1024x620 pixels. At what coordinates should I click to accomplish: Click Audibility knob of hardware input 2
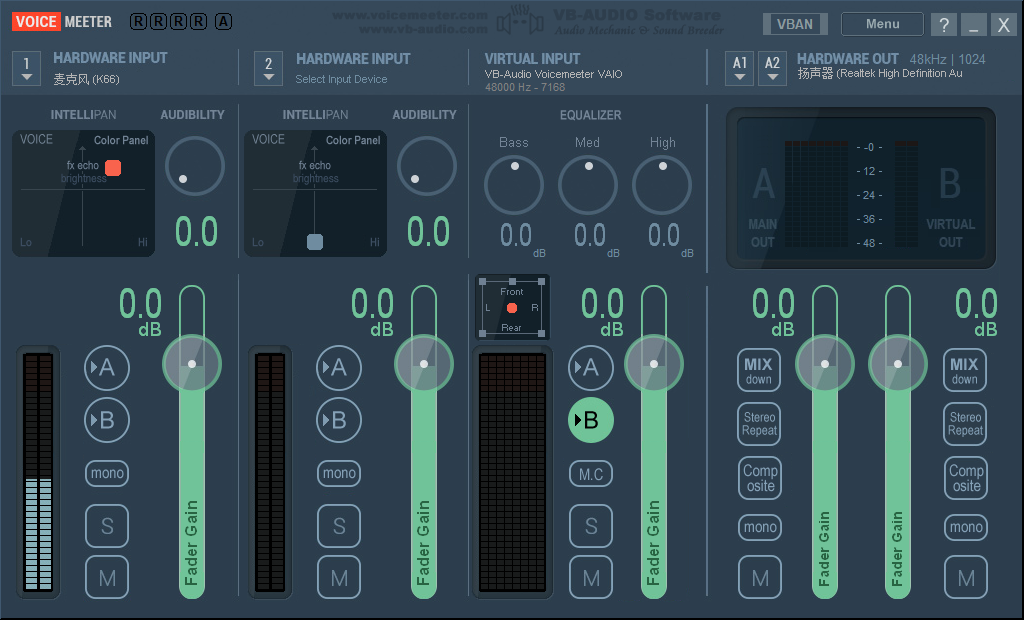pos(426,166)
